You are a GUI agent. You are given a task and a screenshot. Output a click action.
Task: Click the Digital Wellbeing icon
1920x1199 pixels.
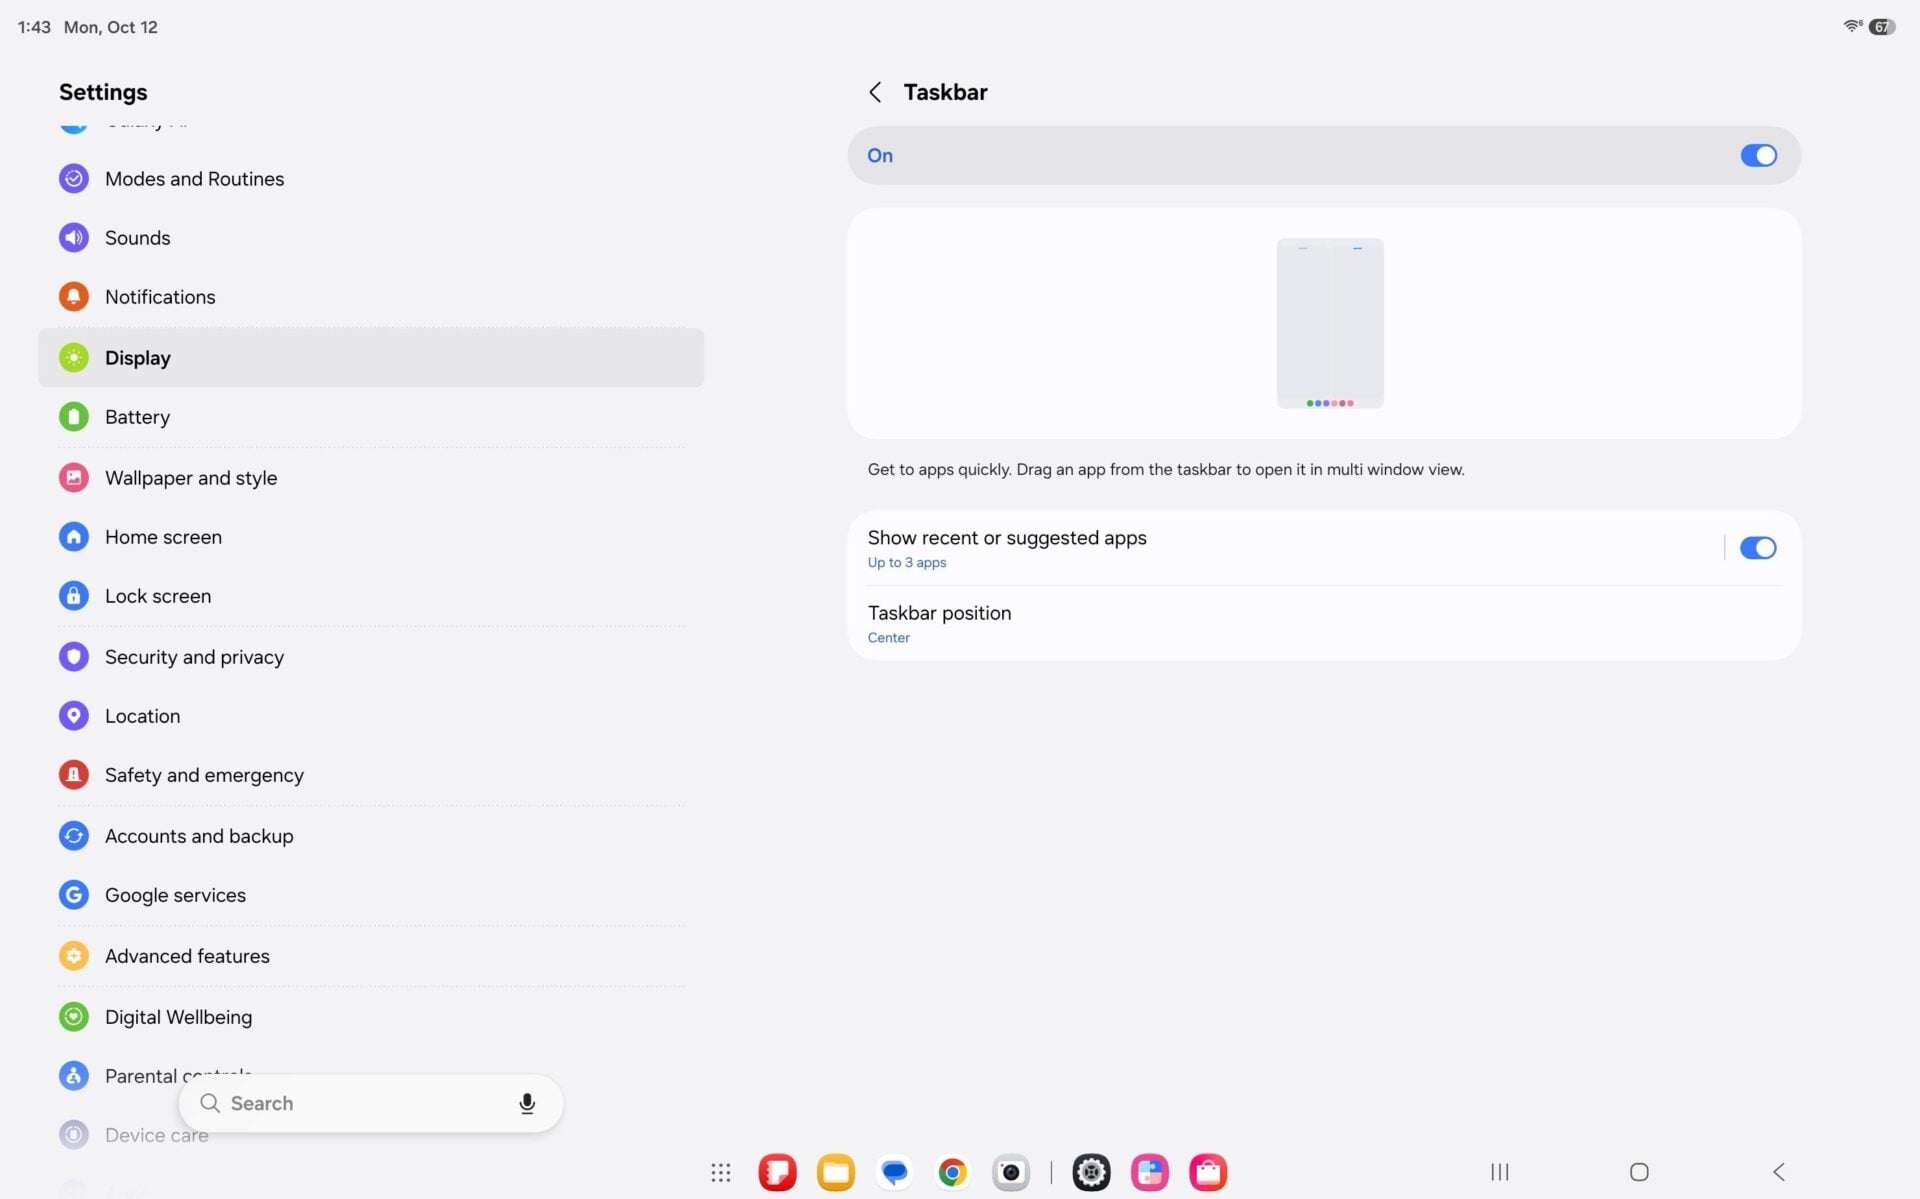pos(74,1017)
